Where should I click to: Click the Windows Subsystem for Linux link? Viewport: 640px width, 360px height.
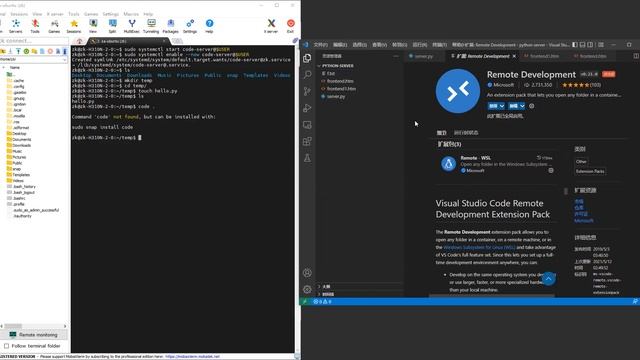[479, 247]
